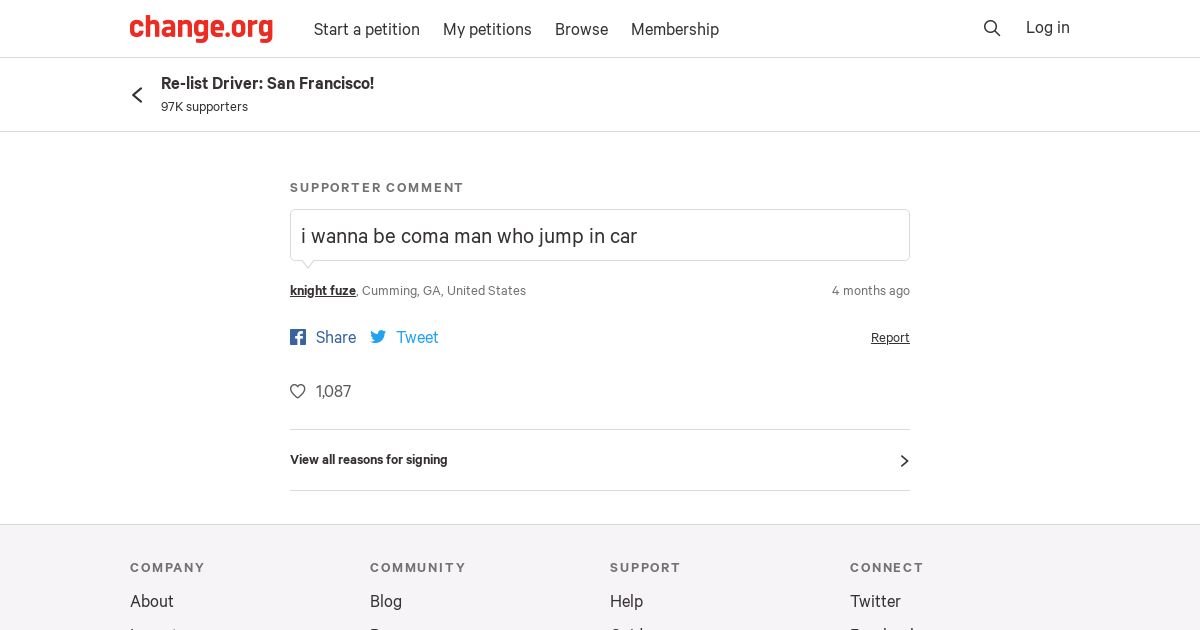1200x630 pixels.
Task: Open knight fuze's profile link
Action: (x=322, y=291)
